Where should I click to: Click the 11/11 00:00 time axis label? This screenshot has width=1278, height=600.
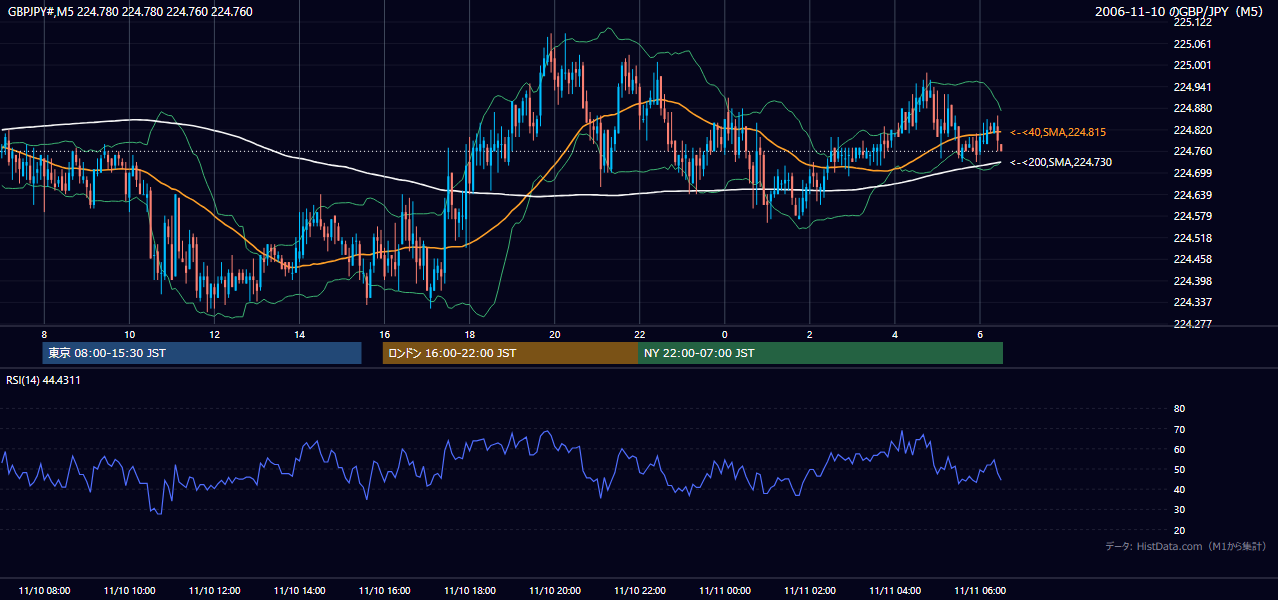[725, 591]
